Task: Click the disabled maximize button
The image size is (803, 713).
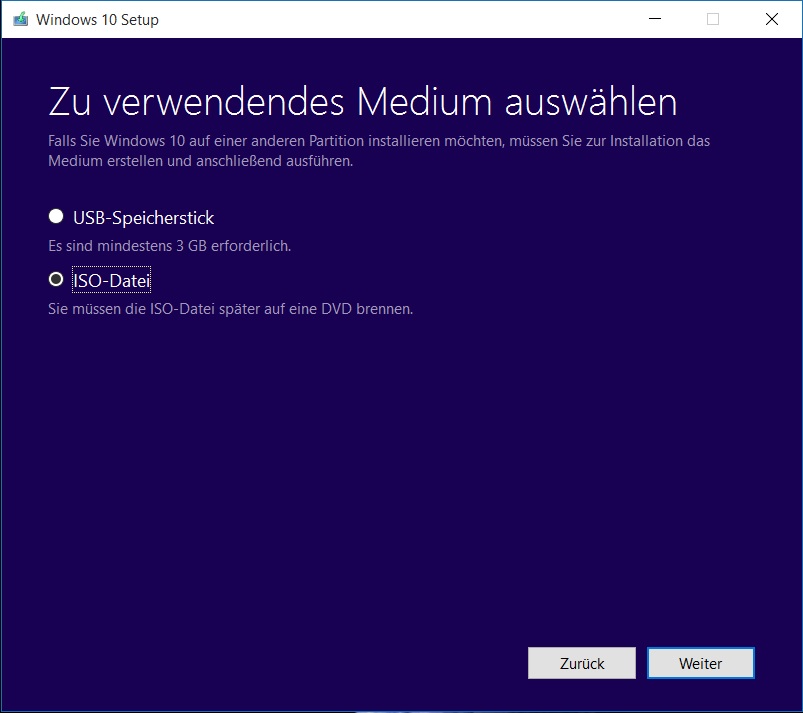Action: pos(713,19)
